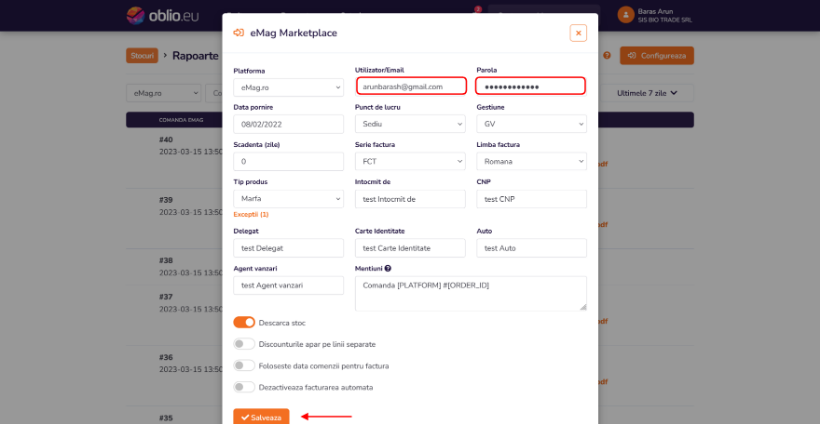Open the Gestiune GV dropdown
The height and width of the screenshot is (424, 820).
pyautogui.click(x=531, y=124)
